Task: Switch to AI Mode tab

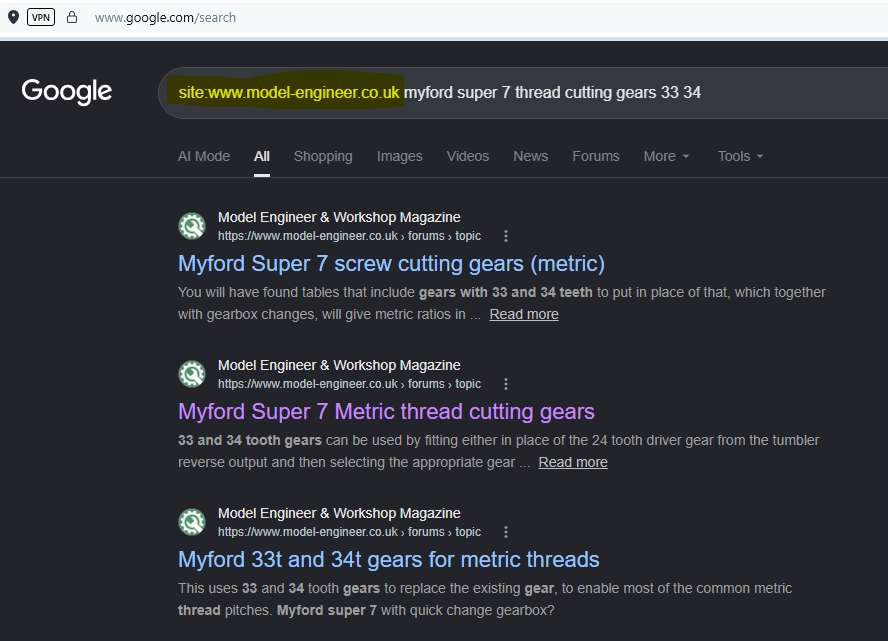Action: pyautogui.click(x=204, y=156)
